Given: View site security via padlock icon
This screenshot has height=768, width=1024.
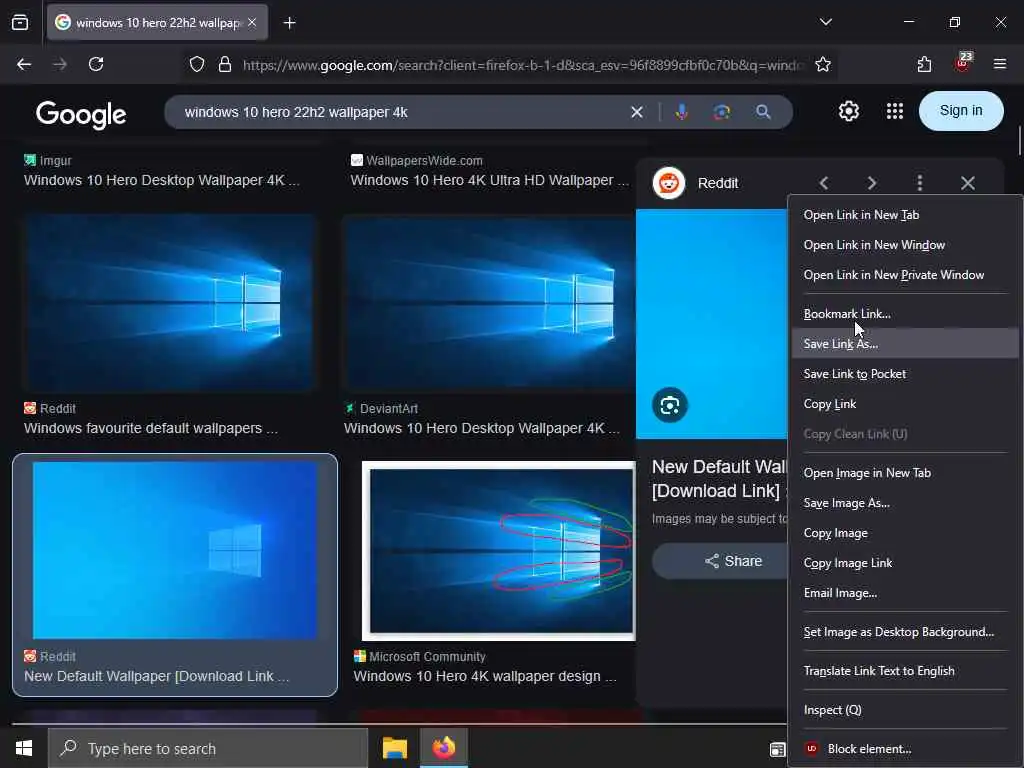Looking at the screenshot, I should coord(225,64).
